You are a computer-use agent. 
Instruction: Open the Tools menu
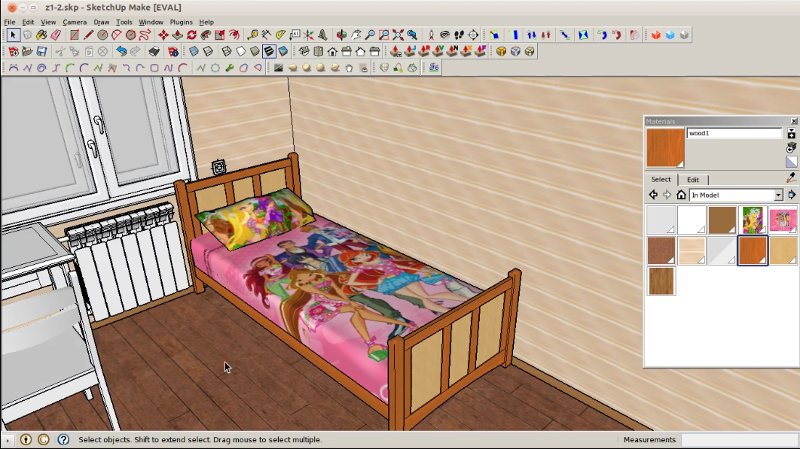point(124,22)
